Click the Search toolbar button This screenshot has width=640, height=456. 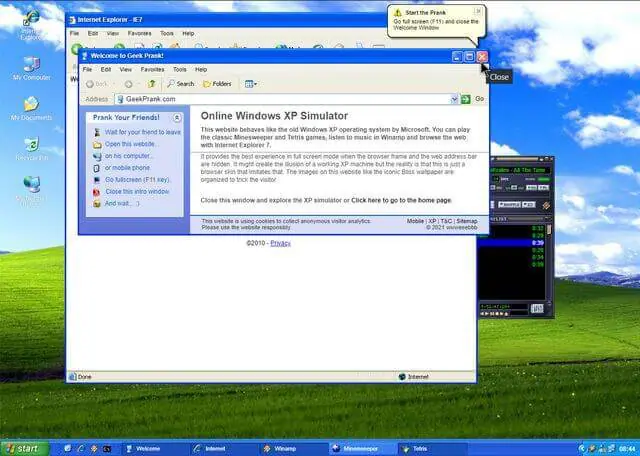click(x=180, y=84)
